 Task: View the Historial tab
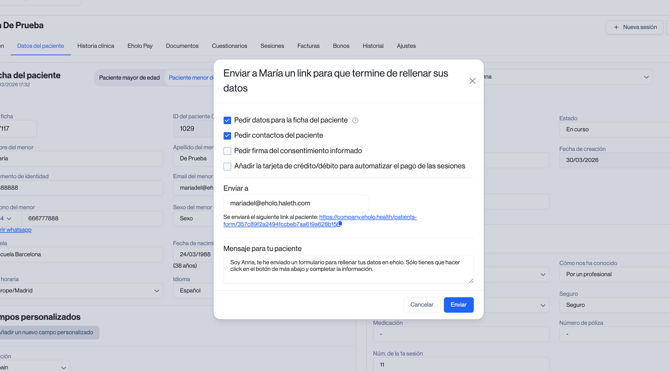pos(373,46)
